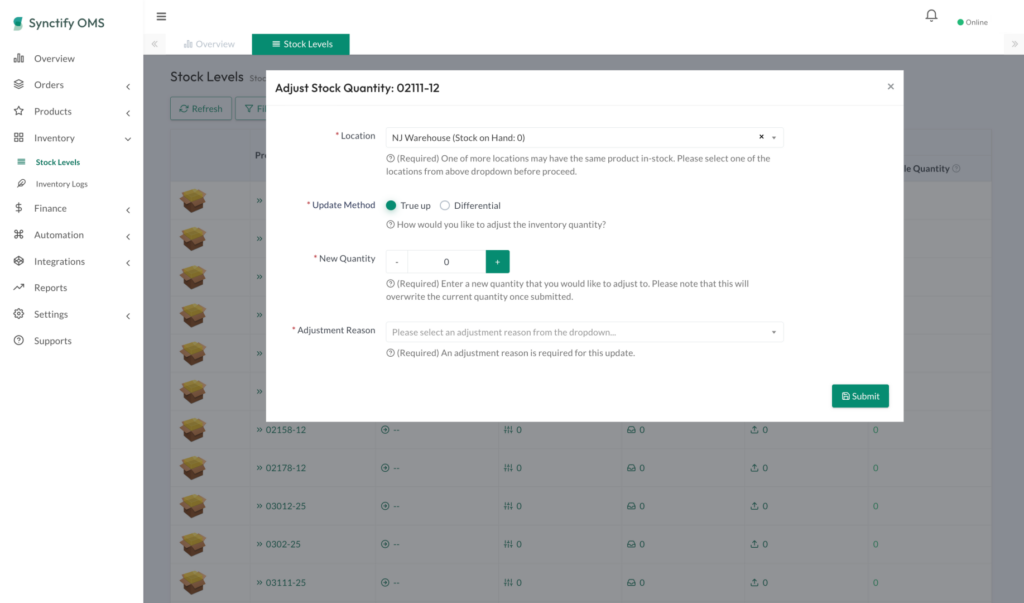1024x603 pixels.
Task: Click the Orders layers icon
Action: coord(19,84)
